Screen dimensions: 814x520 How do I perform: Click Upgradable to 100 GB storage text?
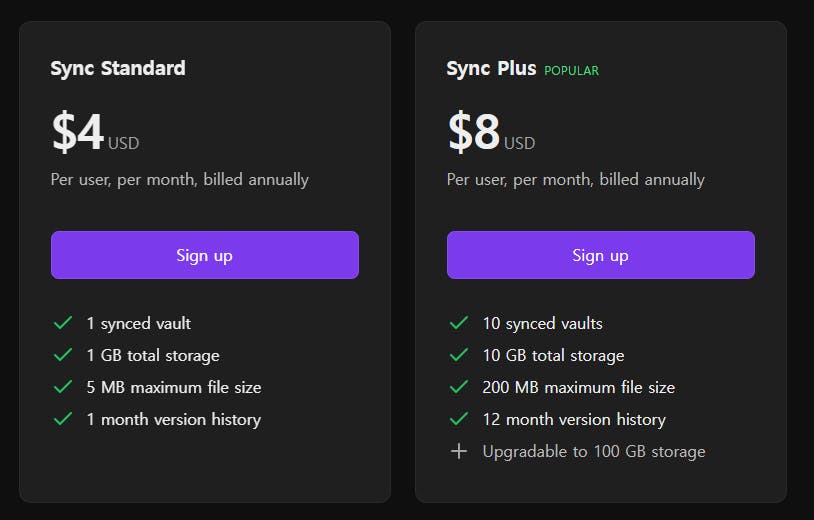pyautogui.click(x=594, y=451)
